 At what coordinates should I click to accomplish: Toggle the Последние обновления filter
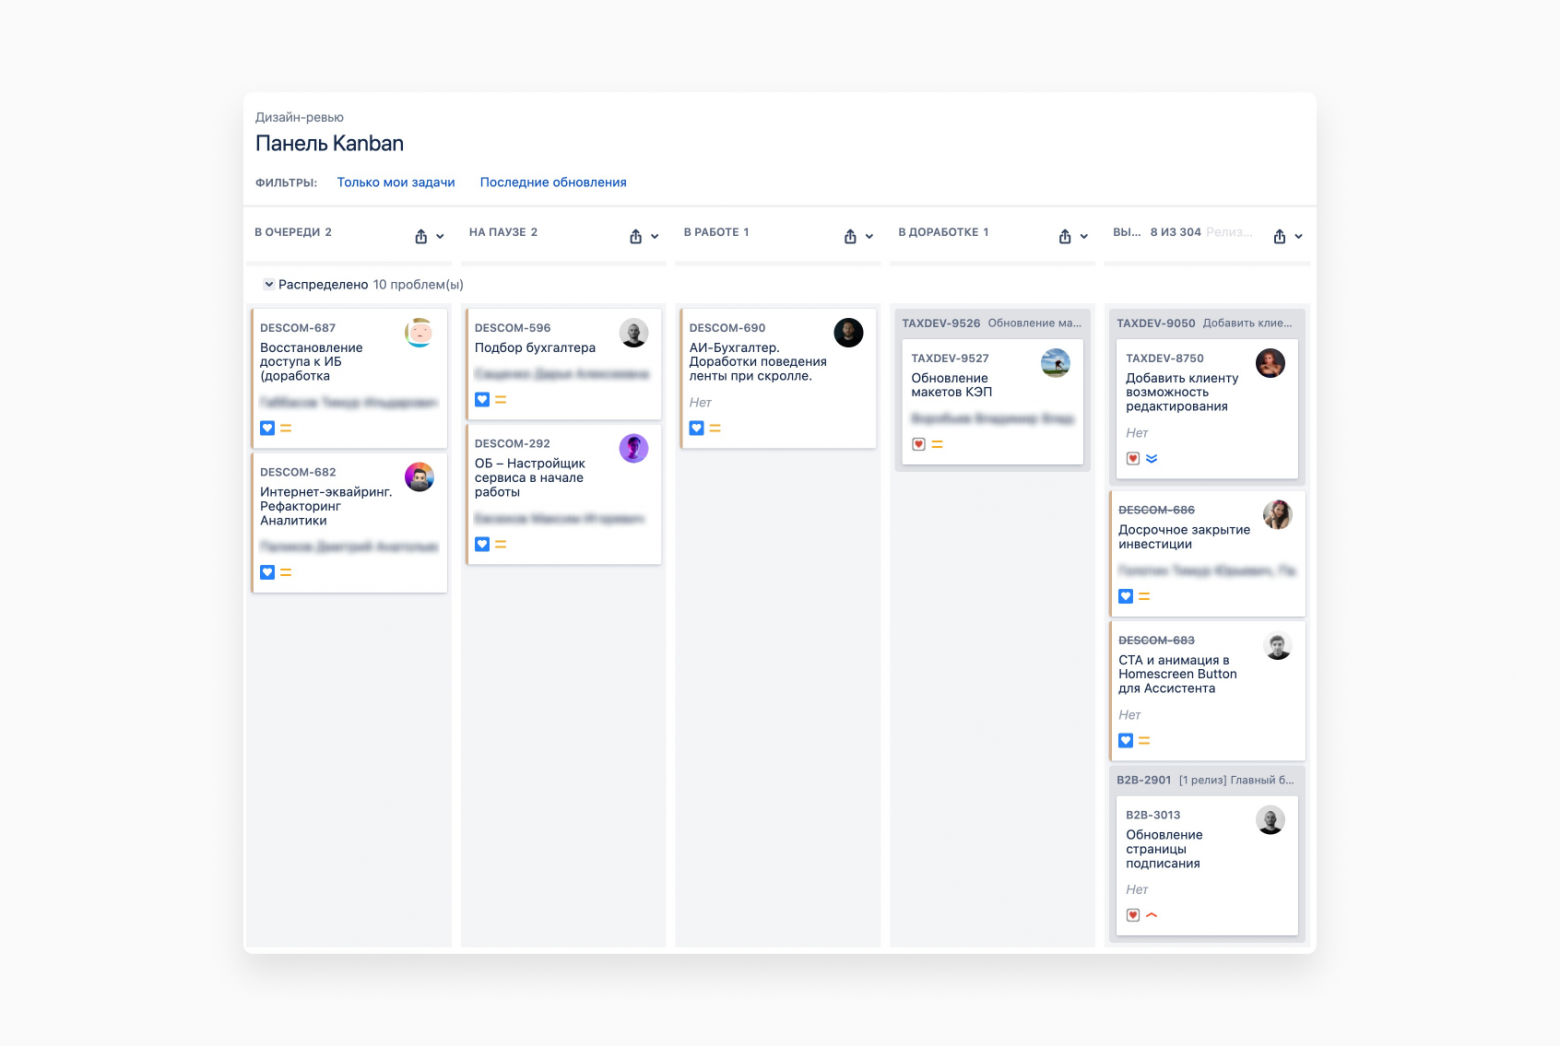(553, 183)
